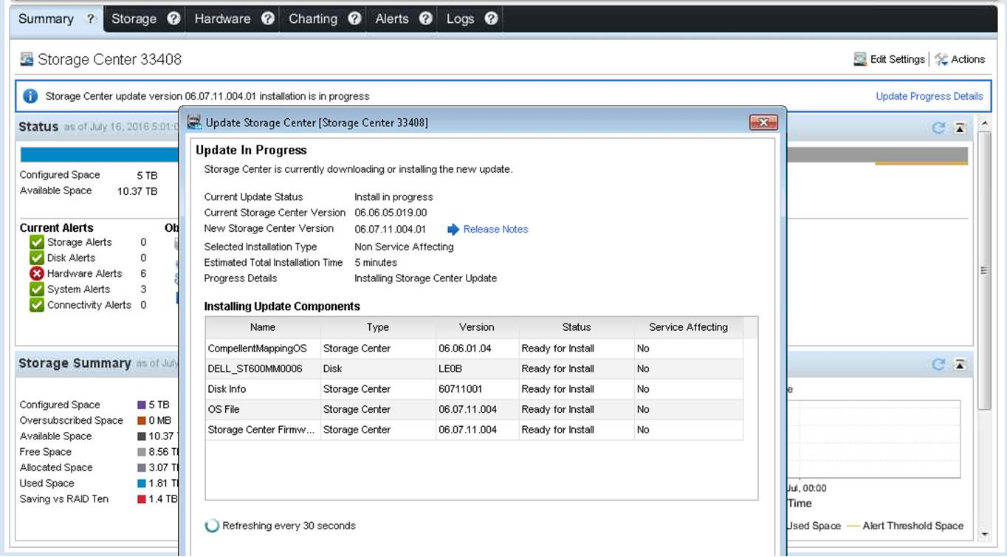Sort table by Service Affecting column header
Screen dimensions: 1007x557
click(688, 327)
